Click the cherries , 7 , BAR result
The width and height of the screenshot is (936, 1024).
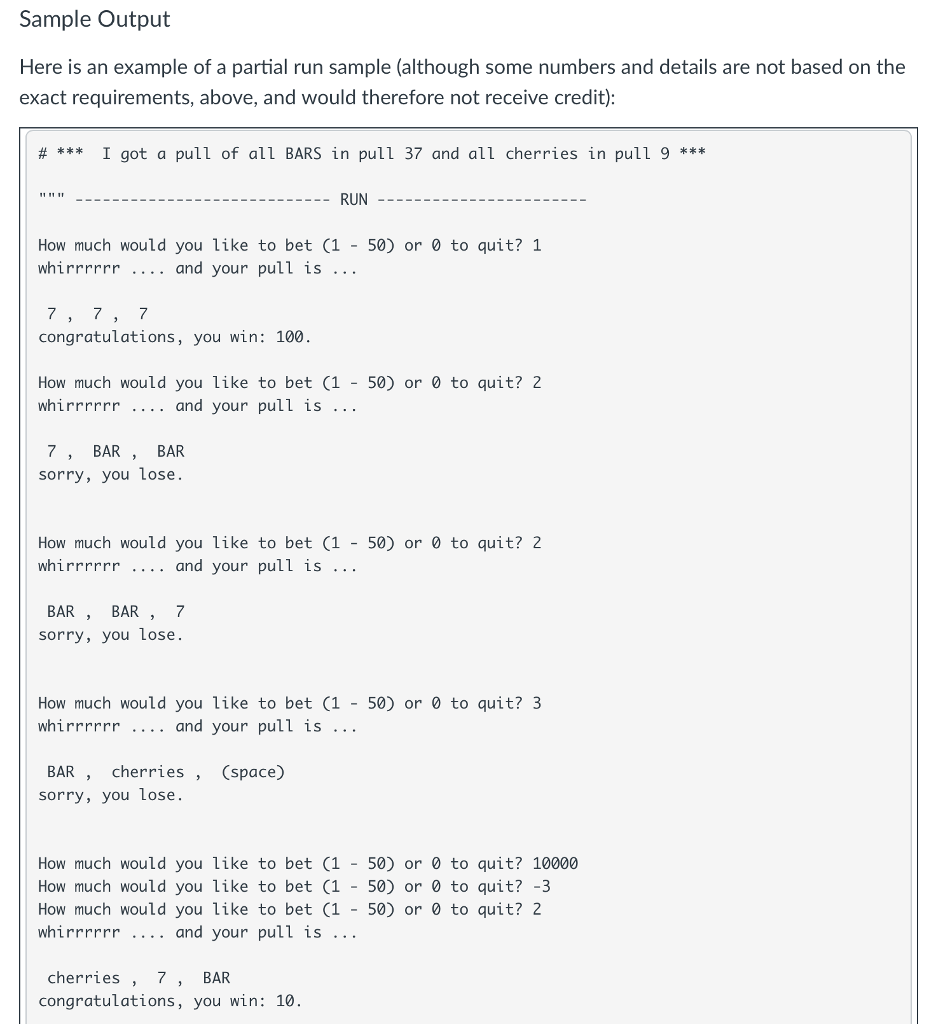[138, 978]
